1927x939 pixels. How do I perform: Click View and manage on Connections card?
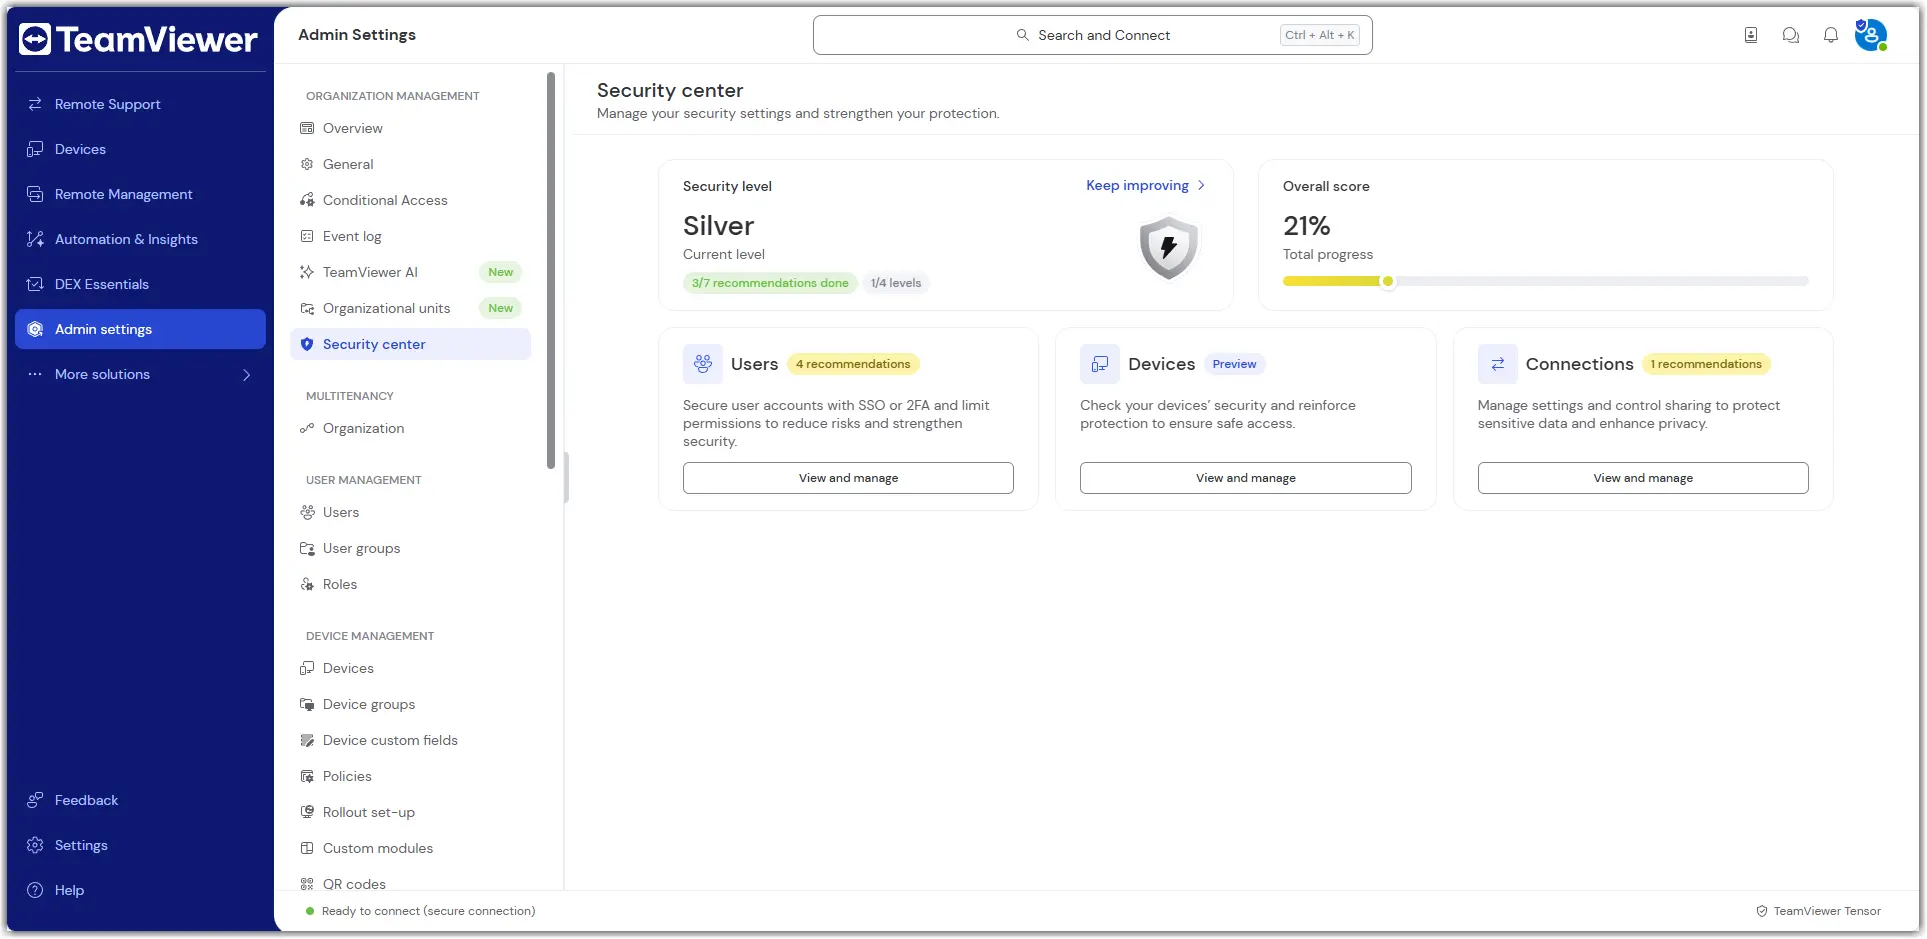click(x=1643, y=478)
